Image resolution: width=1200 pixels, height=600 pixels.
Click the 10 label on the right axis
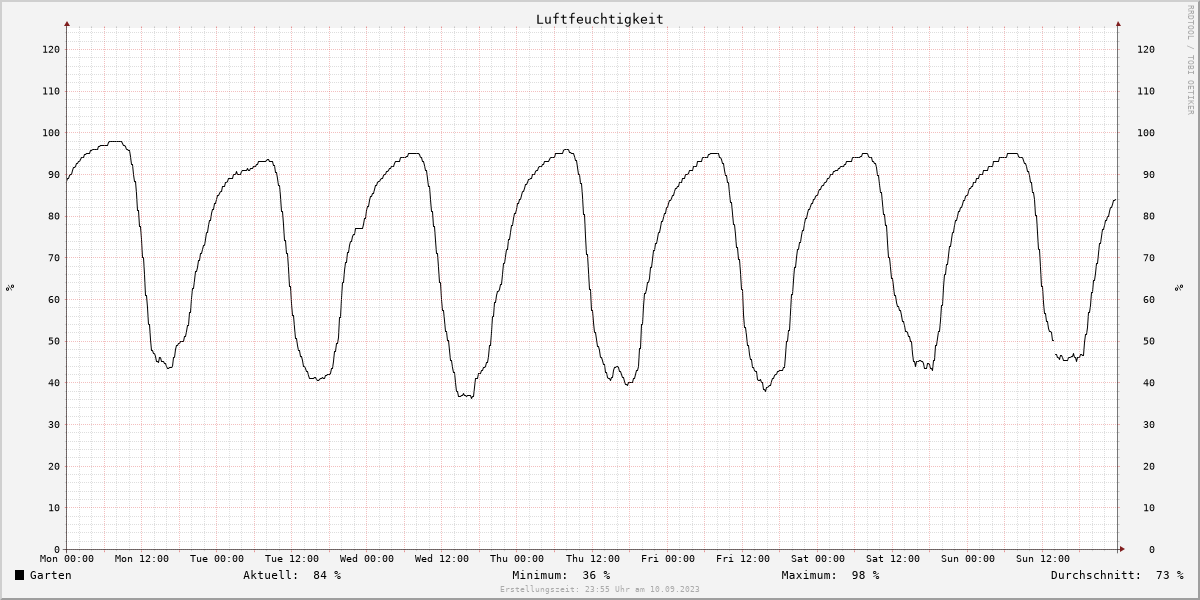[x=1150, y=508]
